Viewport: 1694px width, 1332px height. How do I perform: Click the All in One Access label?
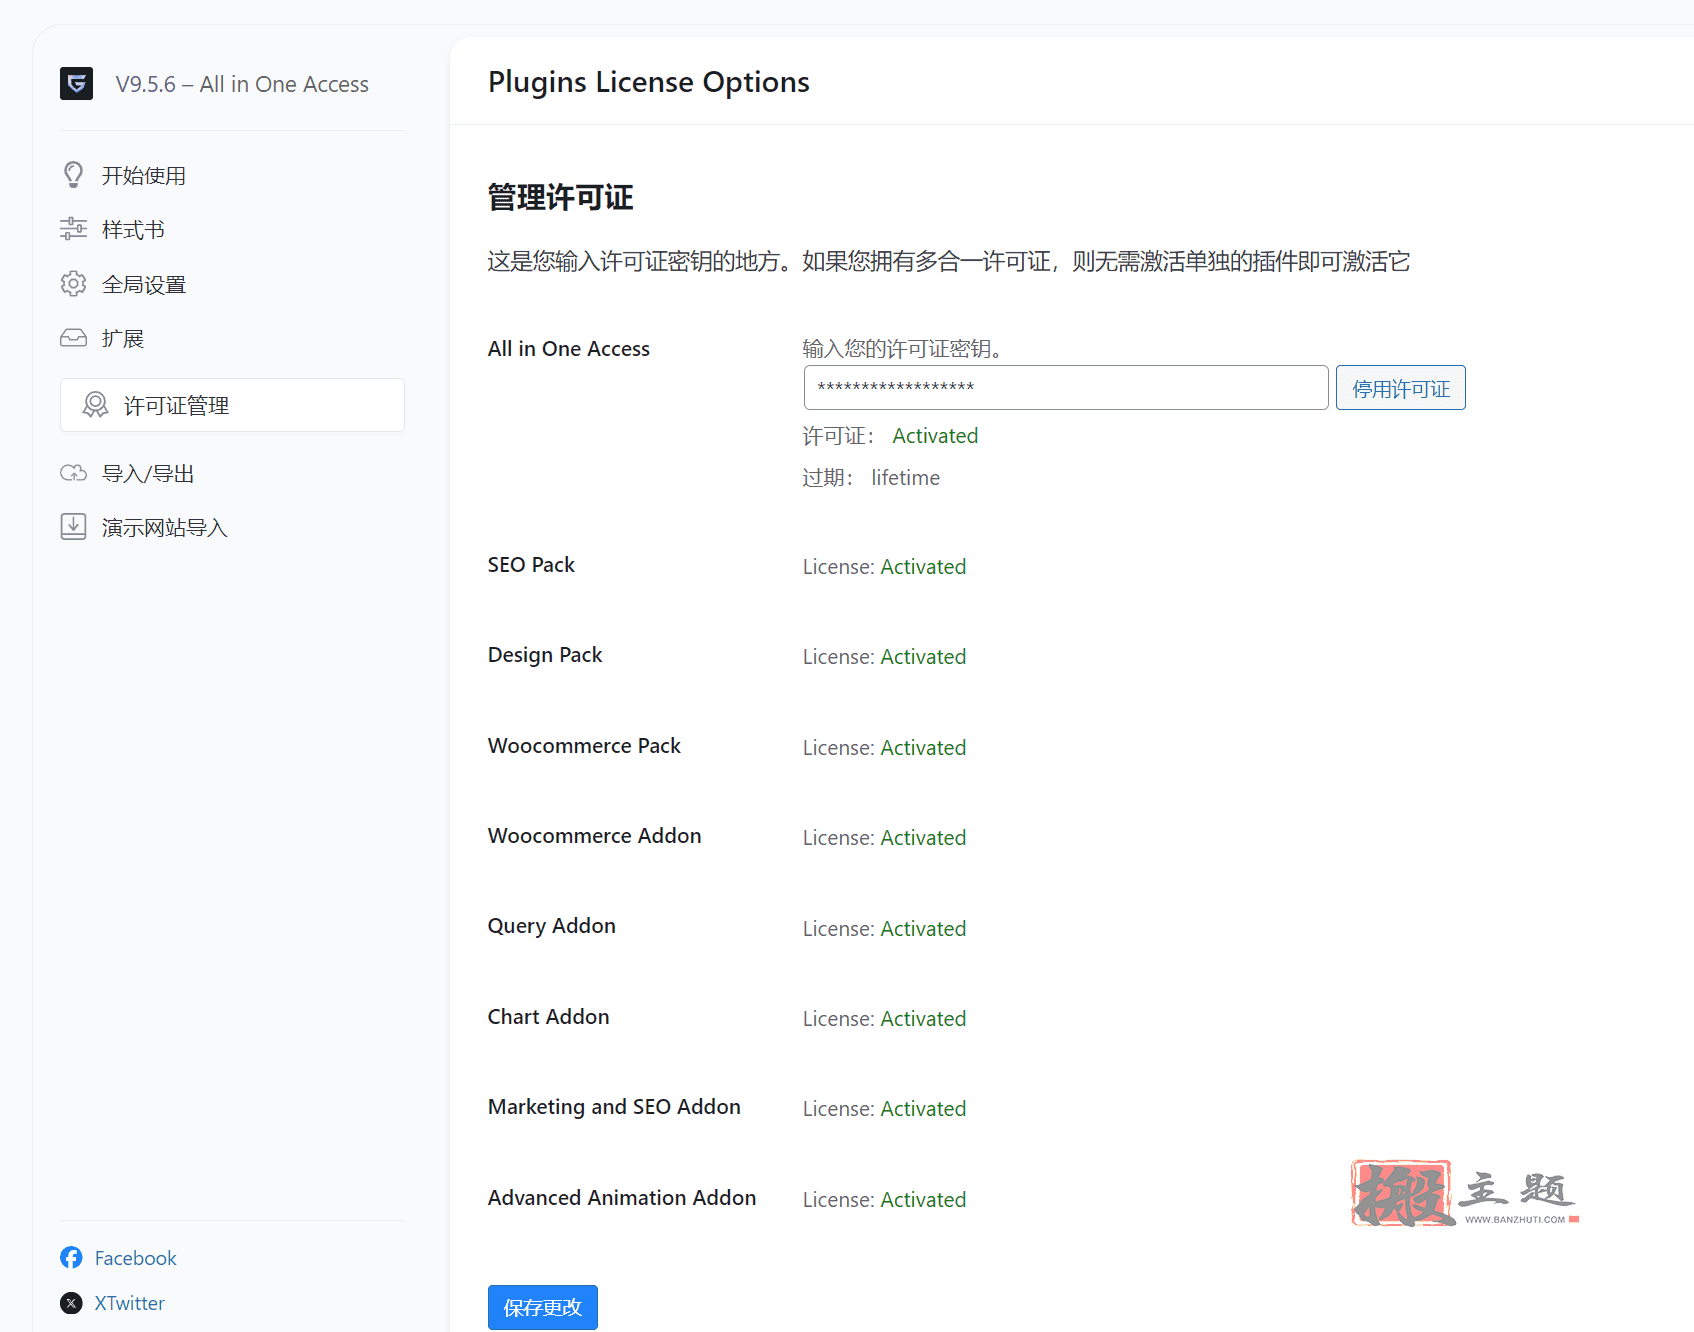pos(568,348)
